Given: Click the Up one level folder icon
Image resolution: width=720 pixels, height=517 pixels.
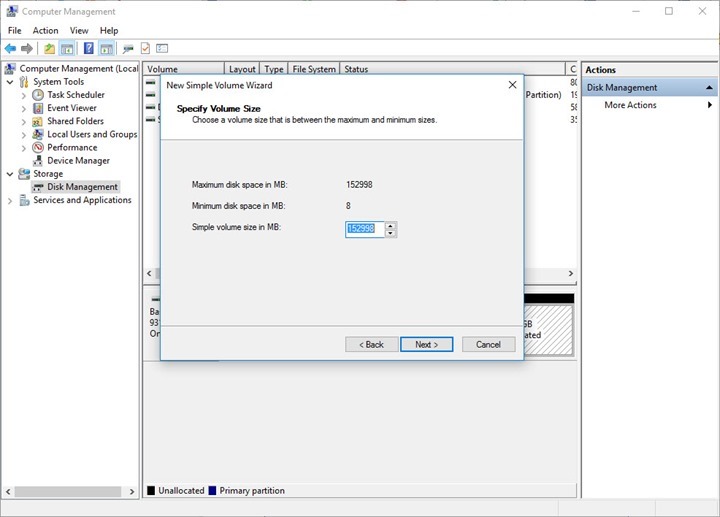Looking at the screenshot, I should 50,48.
